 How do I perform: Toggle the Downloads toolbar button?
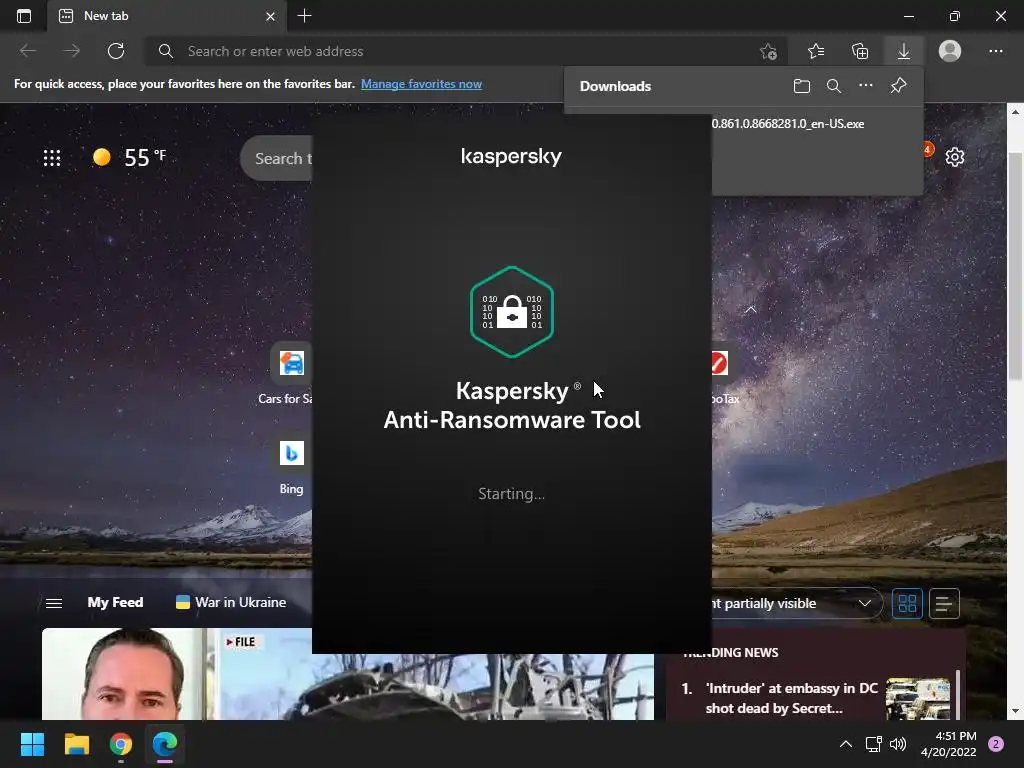(x=904, y=51)
